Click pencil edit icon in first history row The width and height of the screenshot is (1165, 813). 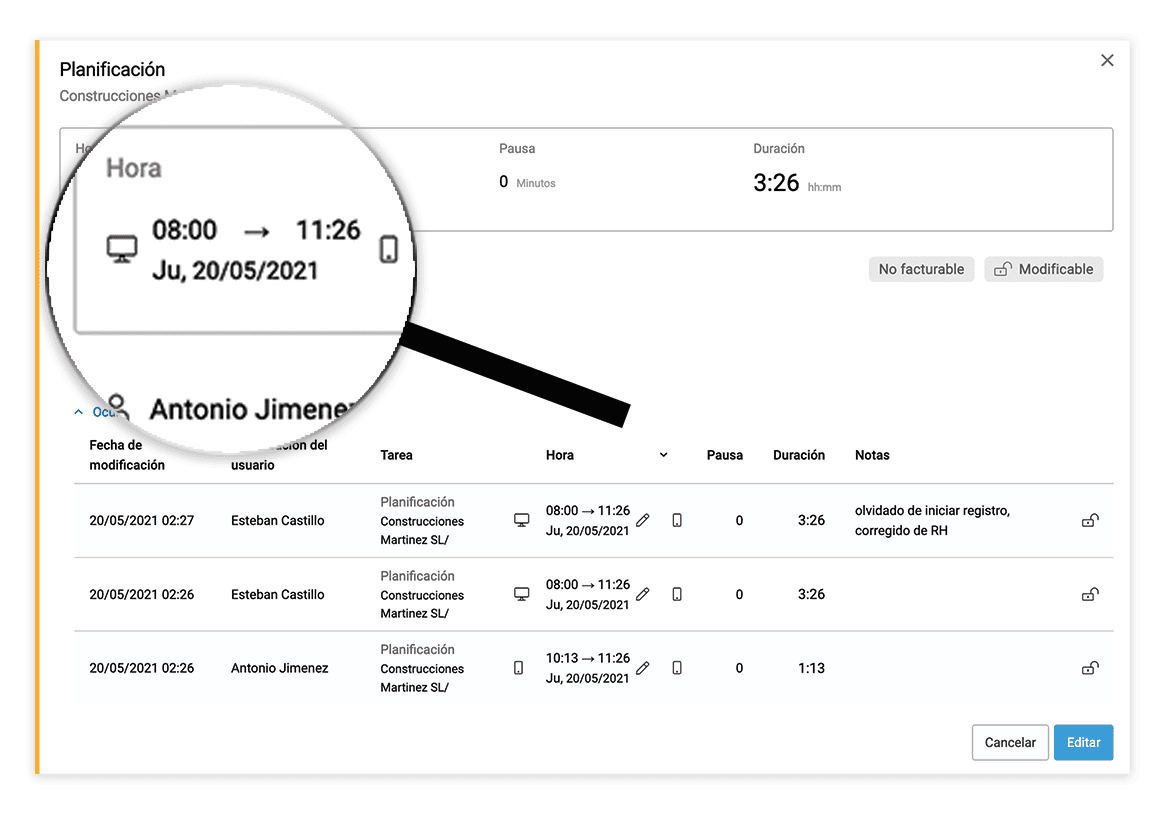click(x=643, y=520)
